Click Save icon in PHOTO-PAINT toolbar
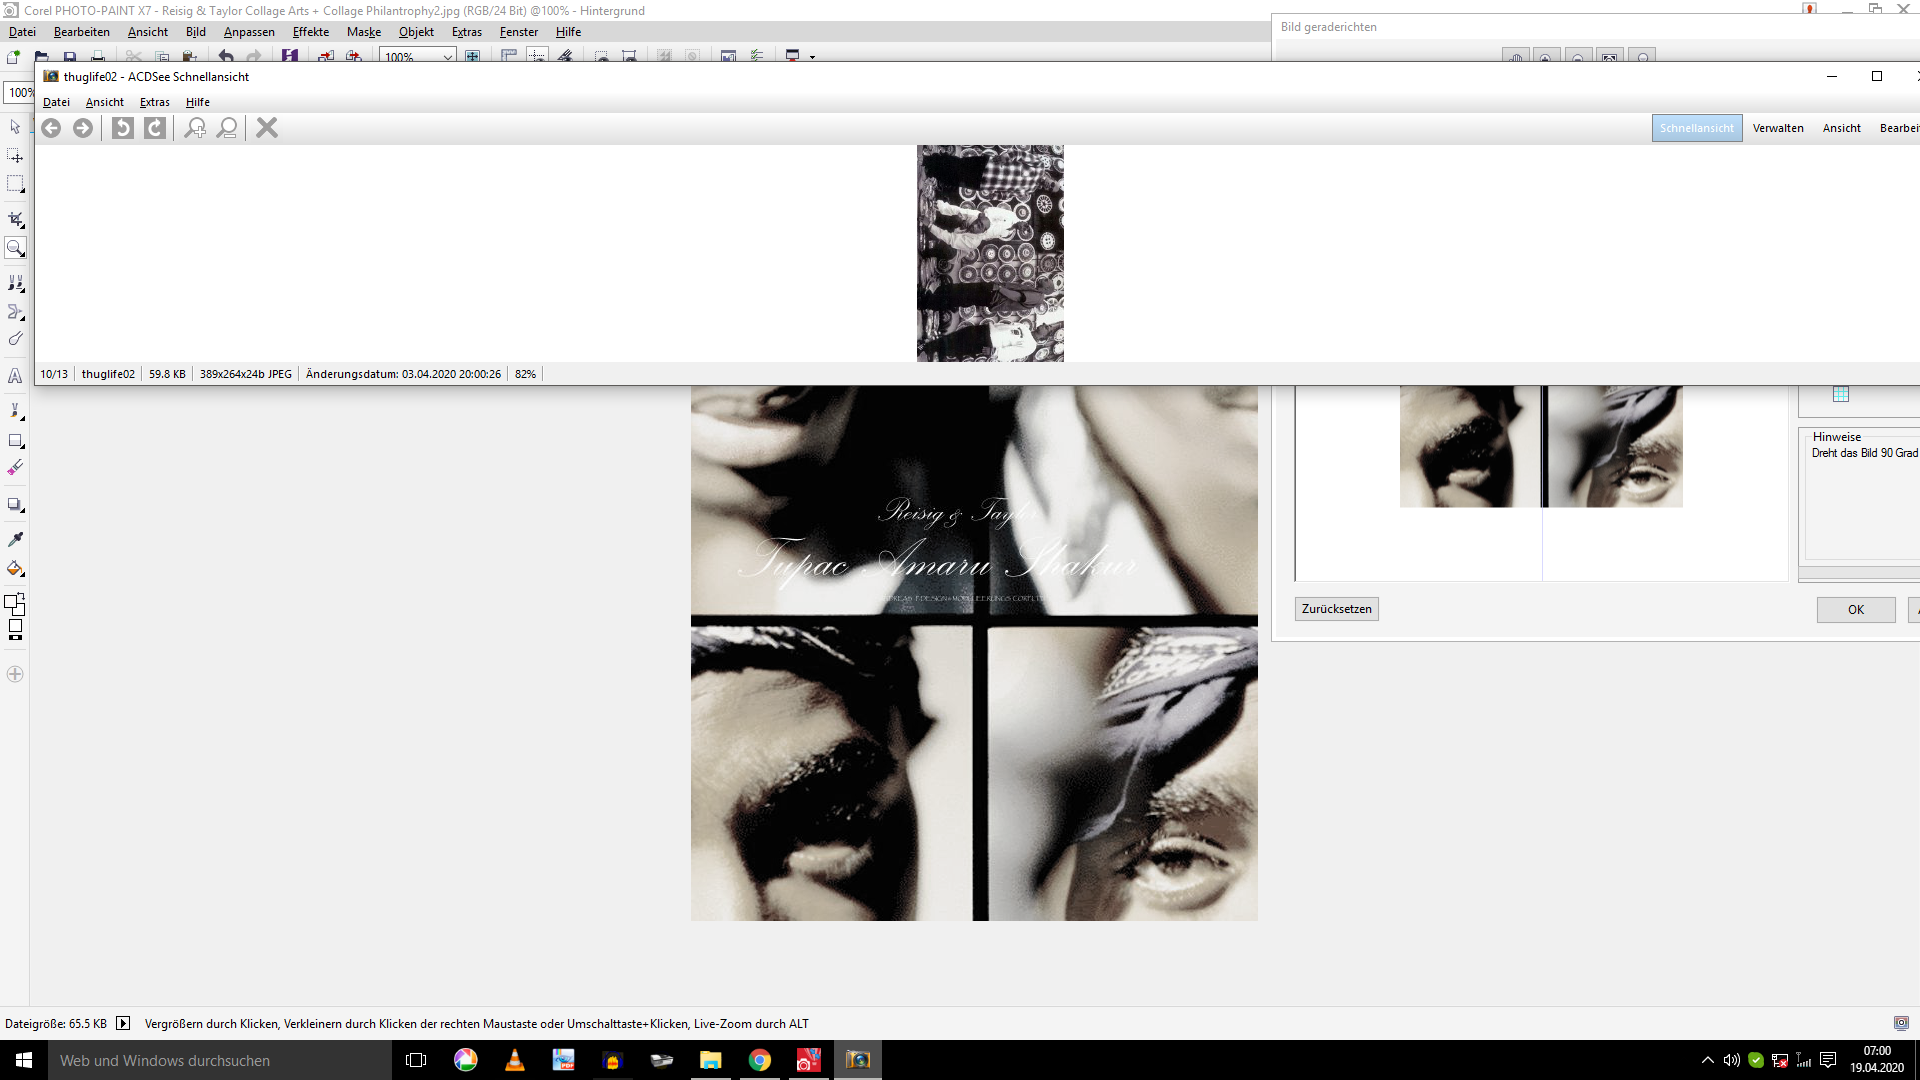The image size is (1920, 1080). tap(70, 56)
